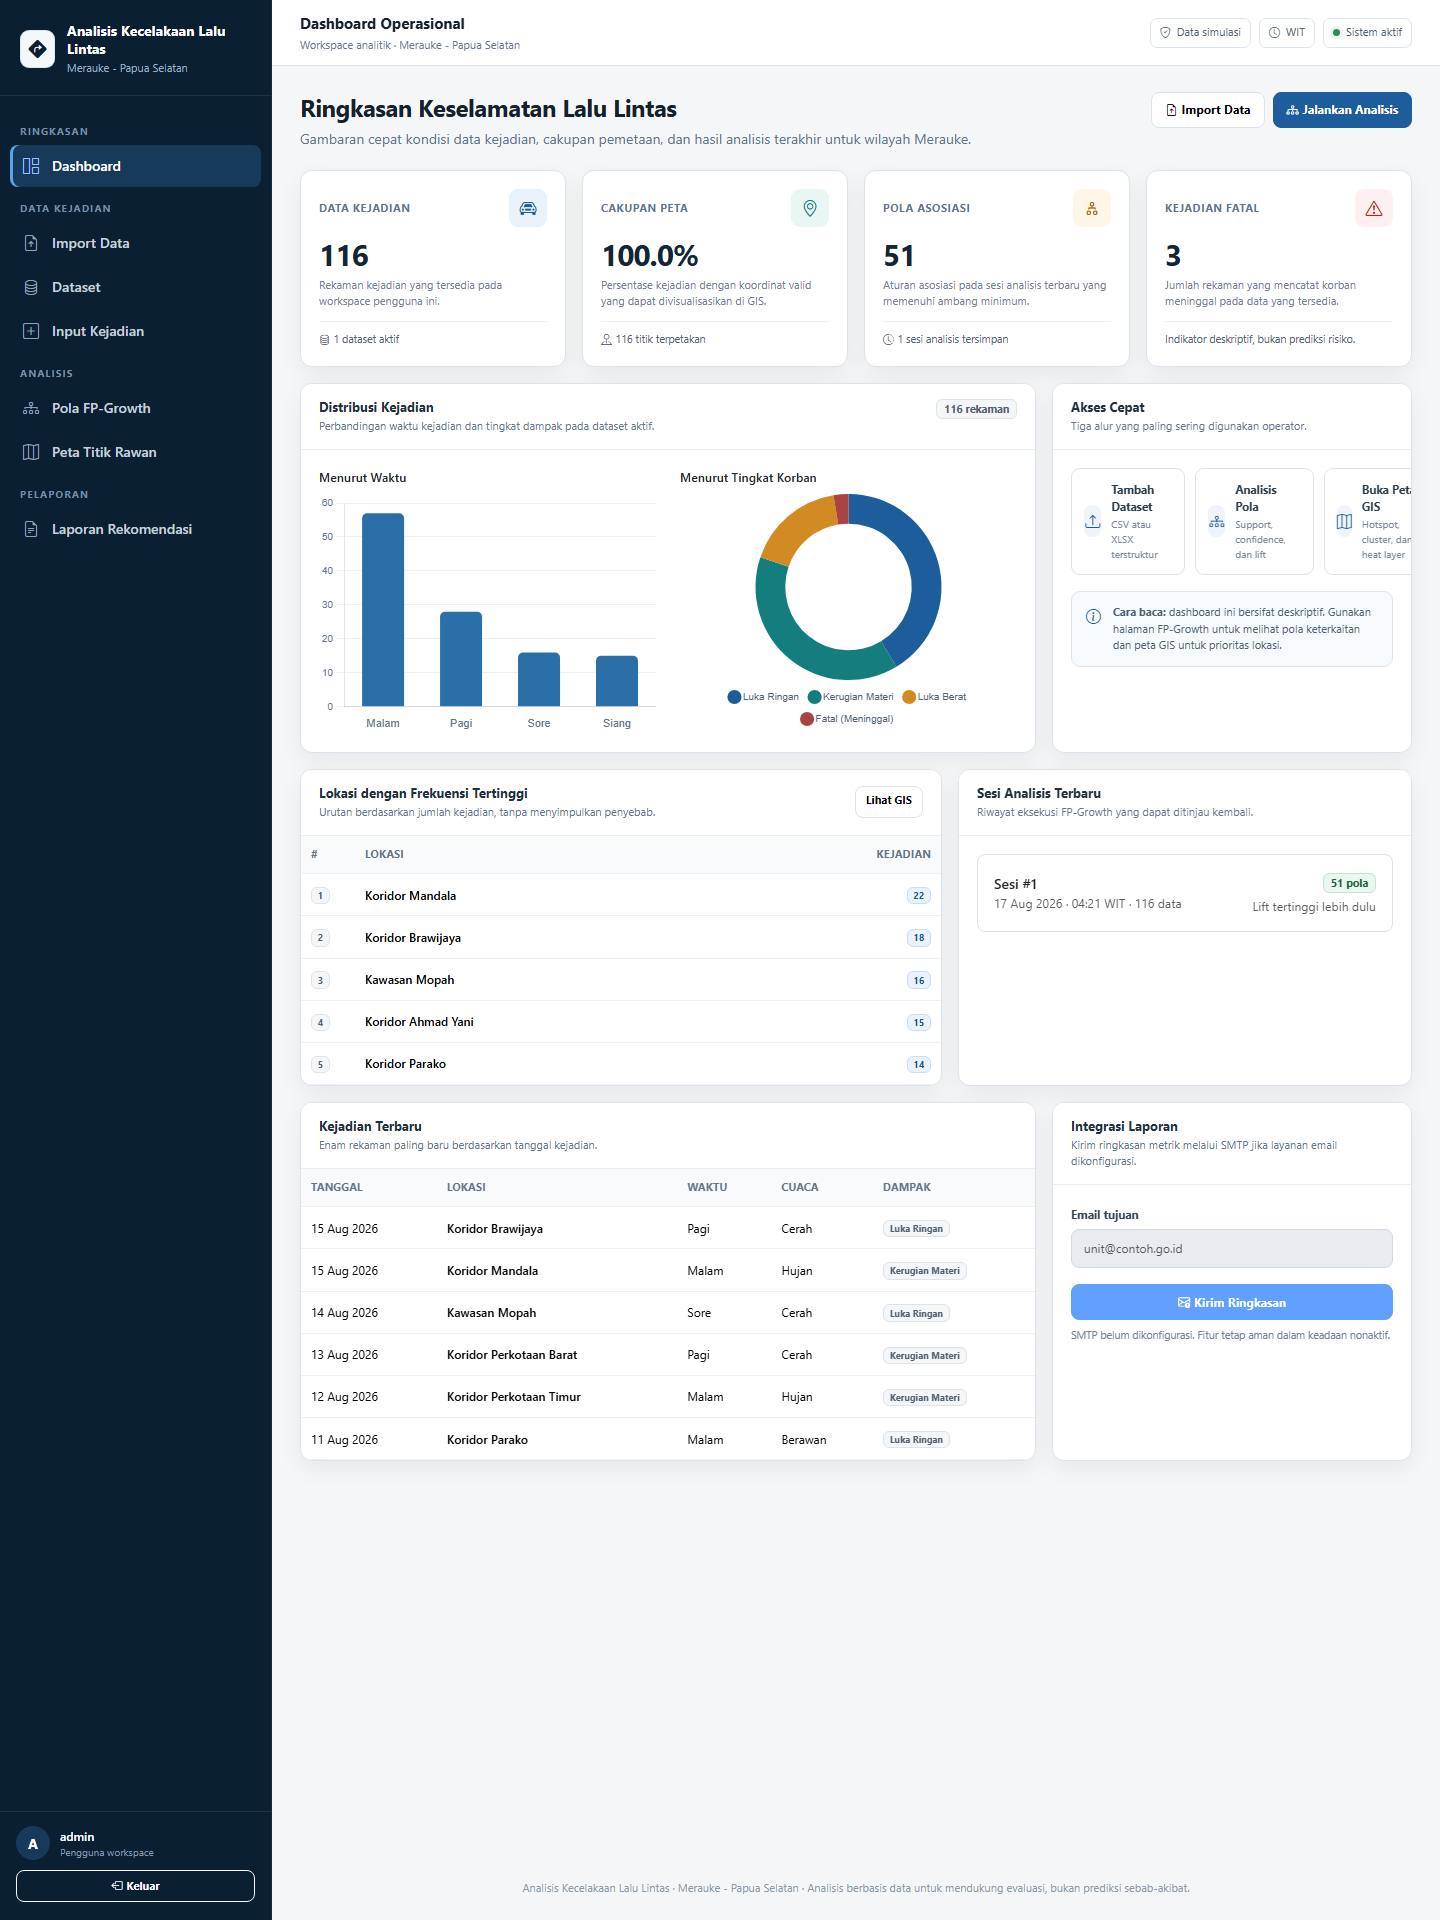Click the Email tujuan input field
This screenshot has width=1440, height=1920.
1232,1249
